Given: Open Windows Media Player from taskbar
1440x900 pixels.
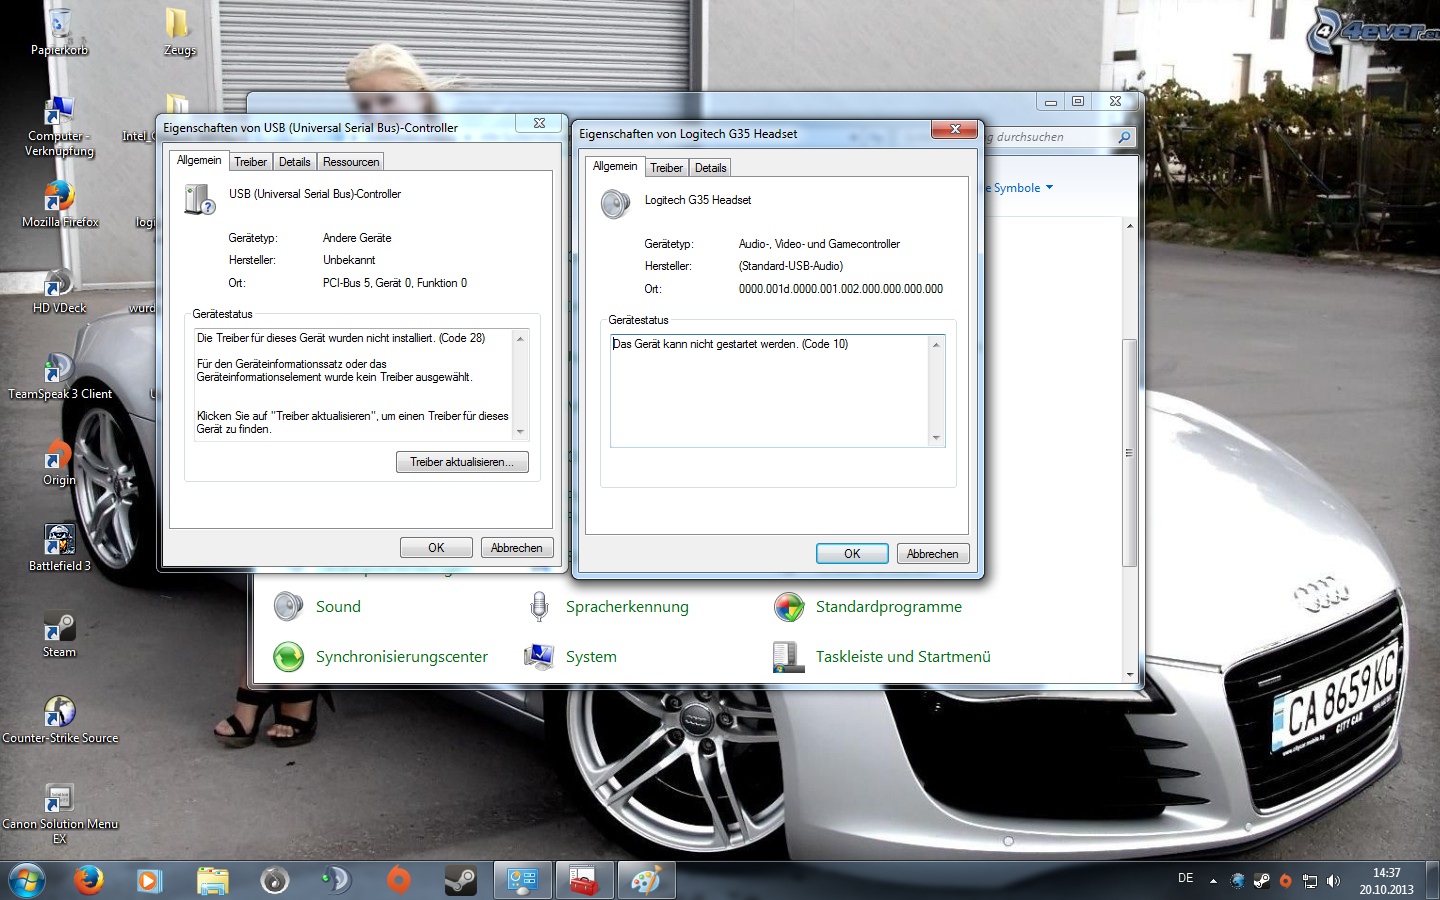Looking at the screenshot, I should tap(149, 880).
